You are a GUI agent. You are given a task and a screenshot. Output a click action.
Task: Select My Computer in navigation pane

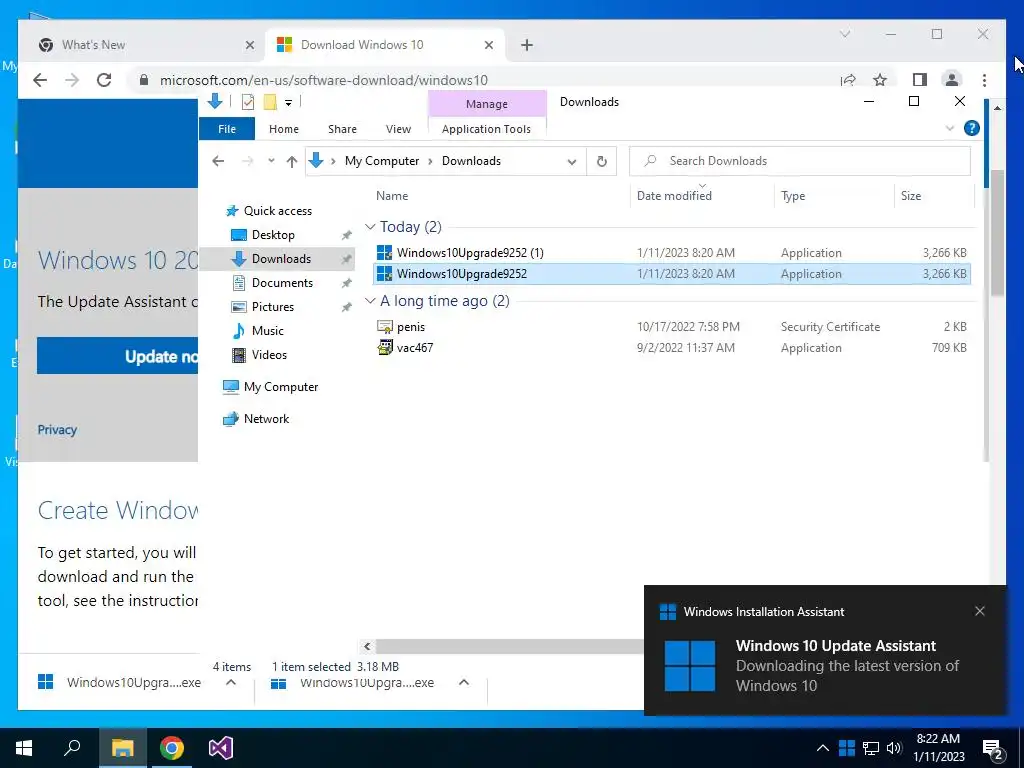(x=281, y=387)
